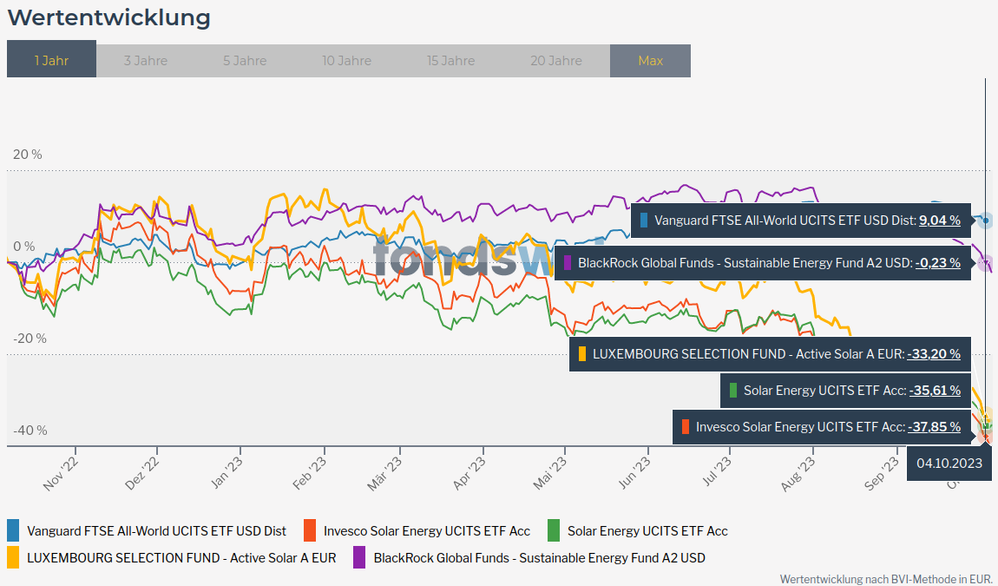Image resolution: width=998 pixels, height=586 pixels.
Task: Switch to the 5 Jahre tab
Action: pyautogui.click(x=245, y=60)
